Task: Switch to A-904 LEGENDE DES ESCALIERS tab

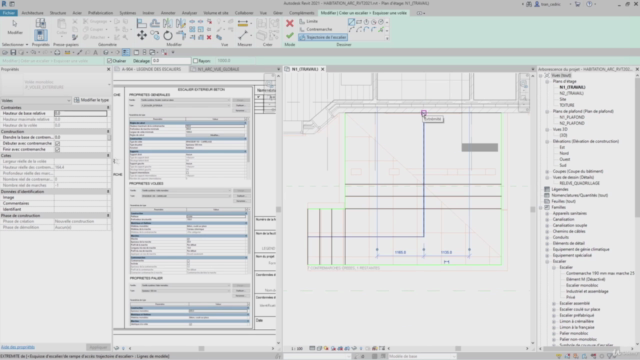Action: (151, 69)
